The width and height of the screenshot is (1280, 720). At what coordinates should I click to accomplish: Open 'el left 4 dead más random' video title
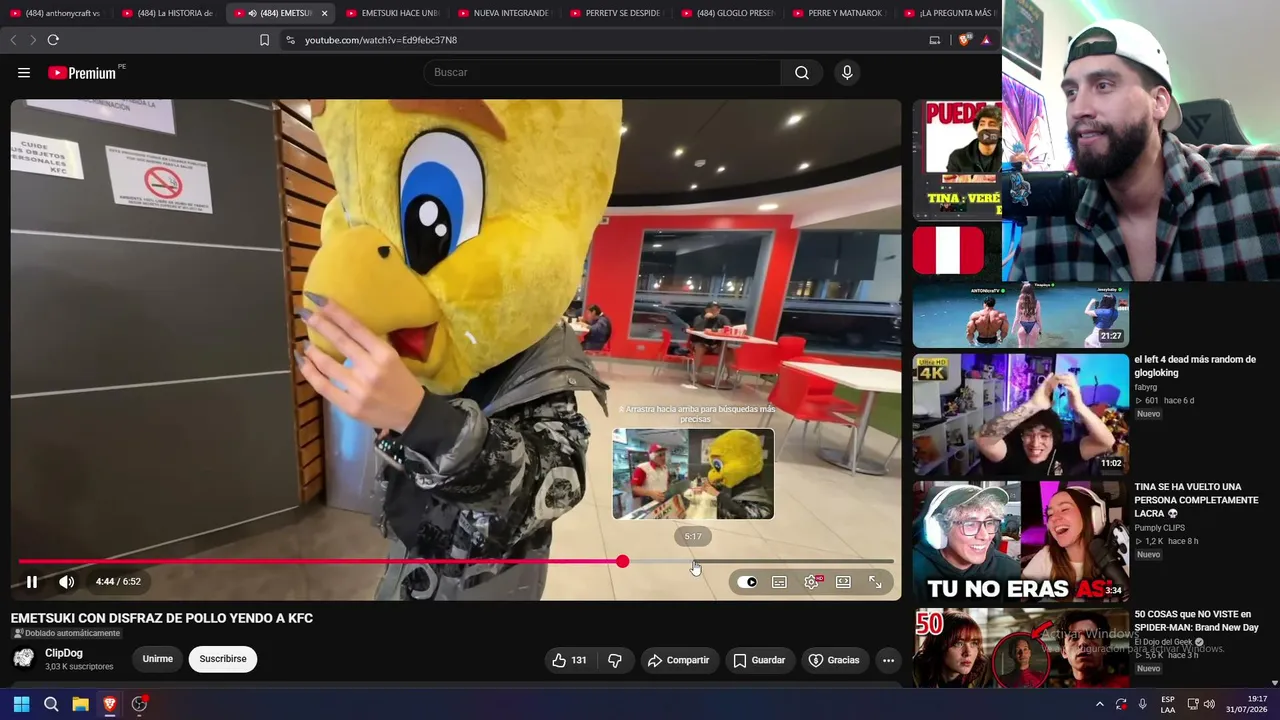(1195, 366)
